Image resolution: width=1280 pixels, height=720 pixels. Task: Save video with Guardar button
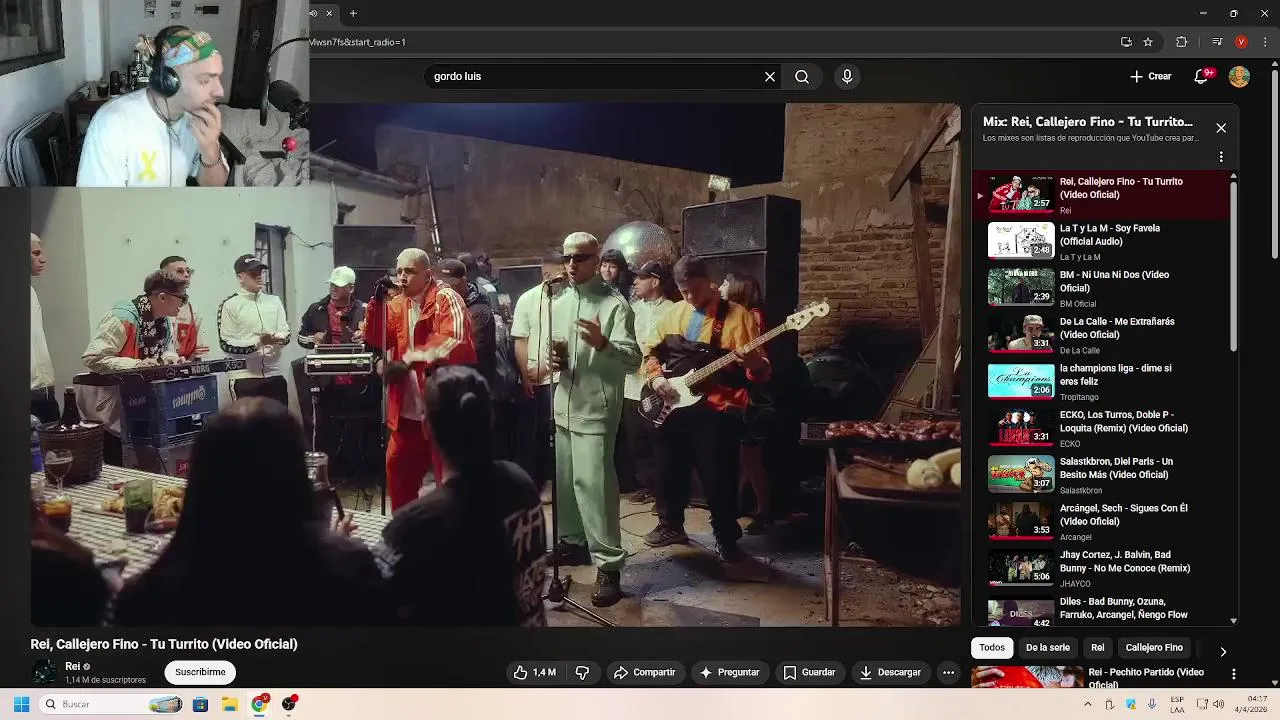pyautogui.click(x=809, y=673)
